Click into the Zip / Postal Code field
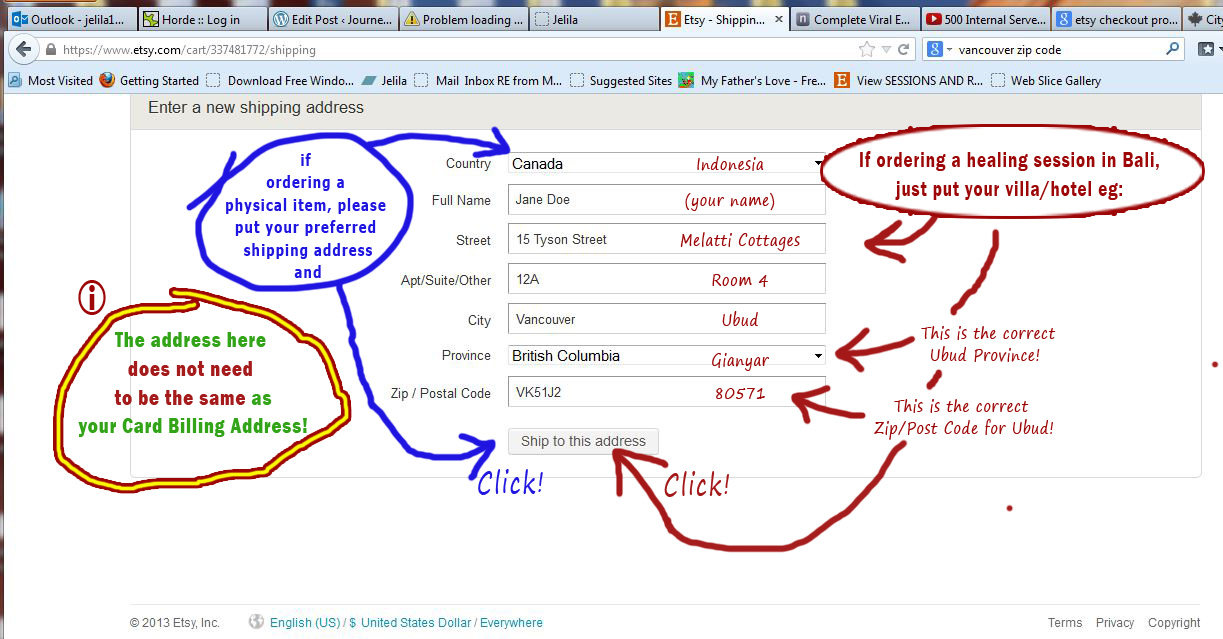The height and width of the screenshot is (639, 1223). pos(666,393)
